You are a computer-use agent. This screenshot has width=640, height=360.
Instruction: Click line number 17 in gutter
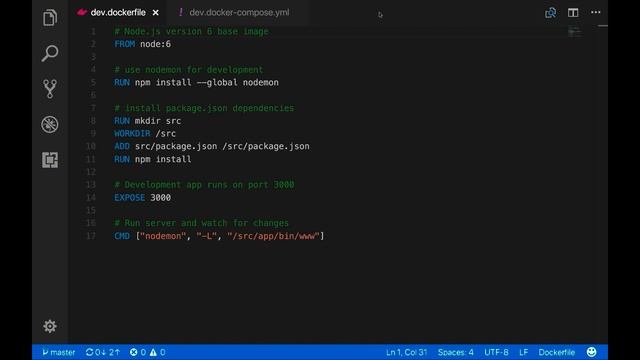click(x=91, y=236)
